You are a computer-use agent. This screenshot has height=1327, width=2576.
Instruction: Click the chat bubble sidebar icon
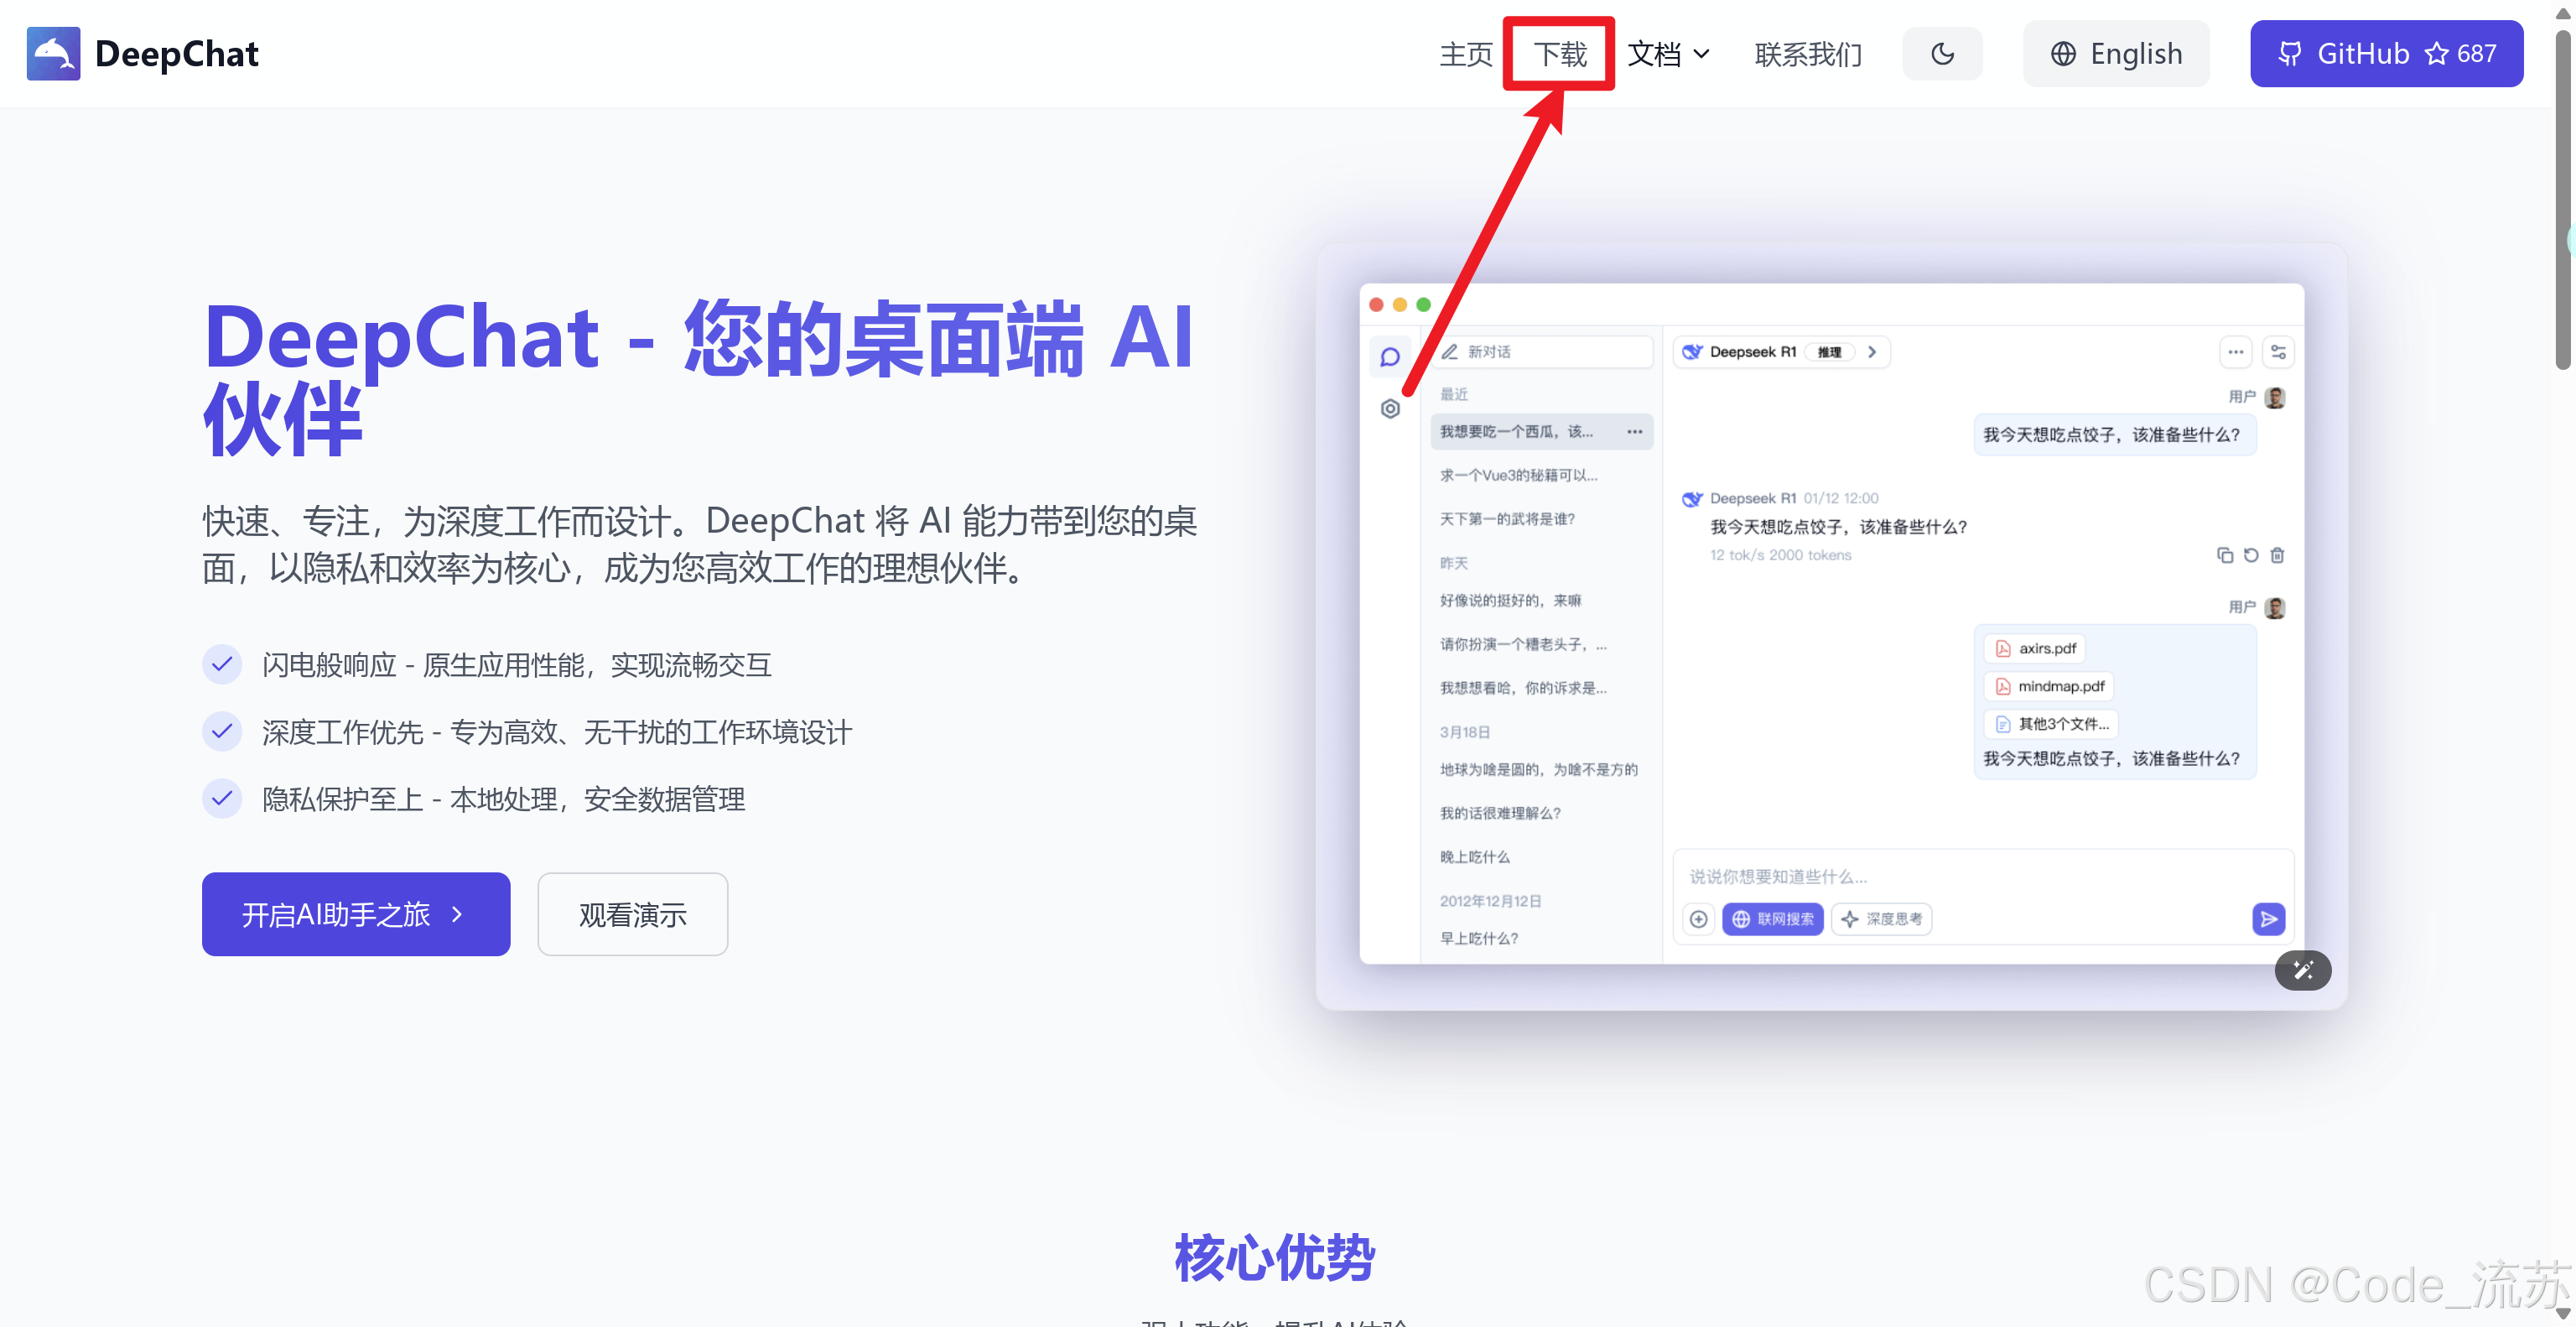coord(1389,357)
